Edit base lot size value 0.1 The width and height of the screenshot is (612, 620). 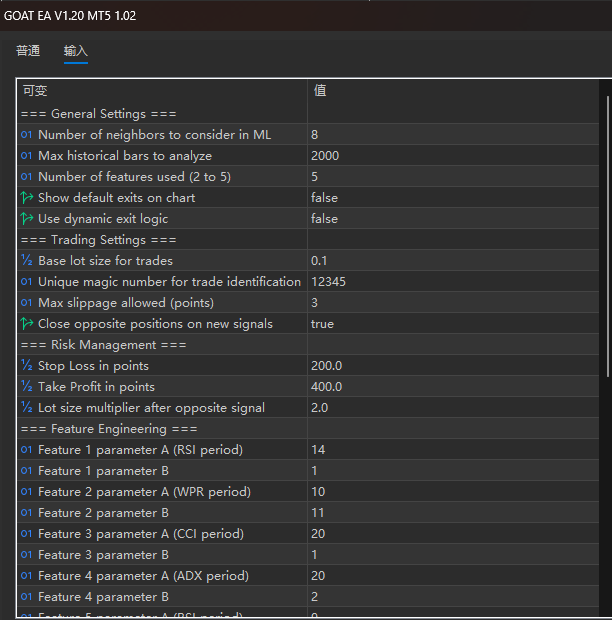point(453,261)
